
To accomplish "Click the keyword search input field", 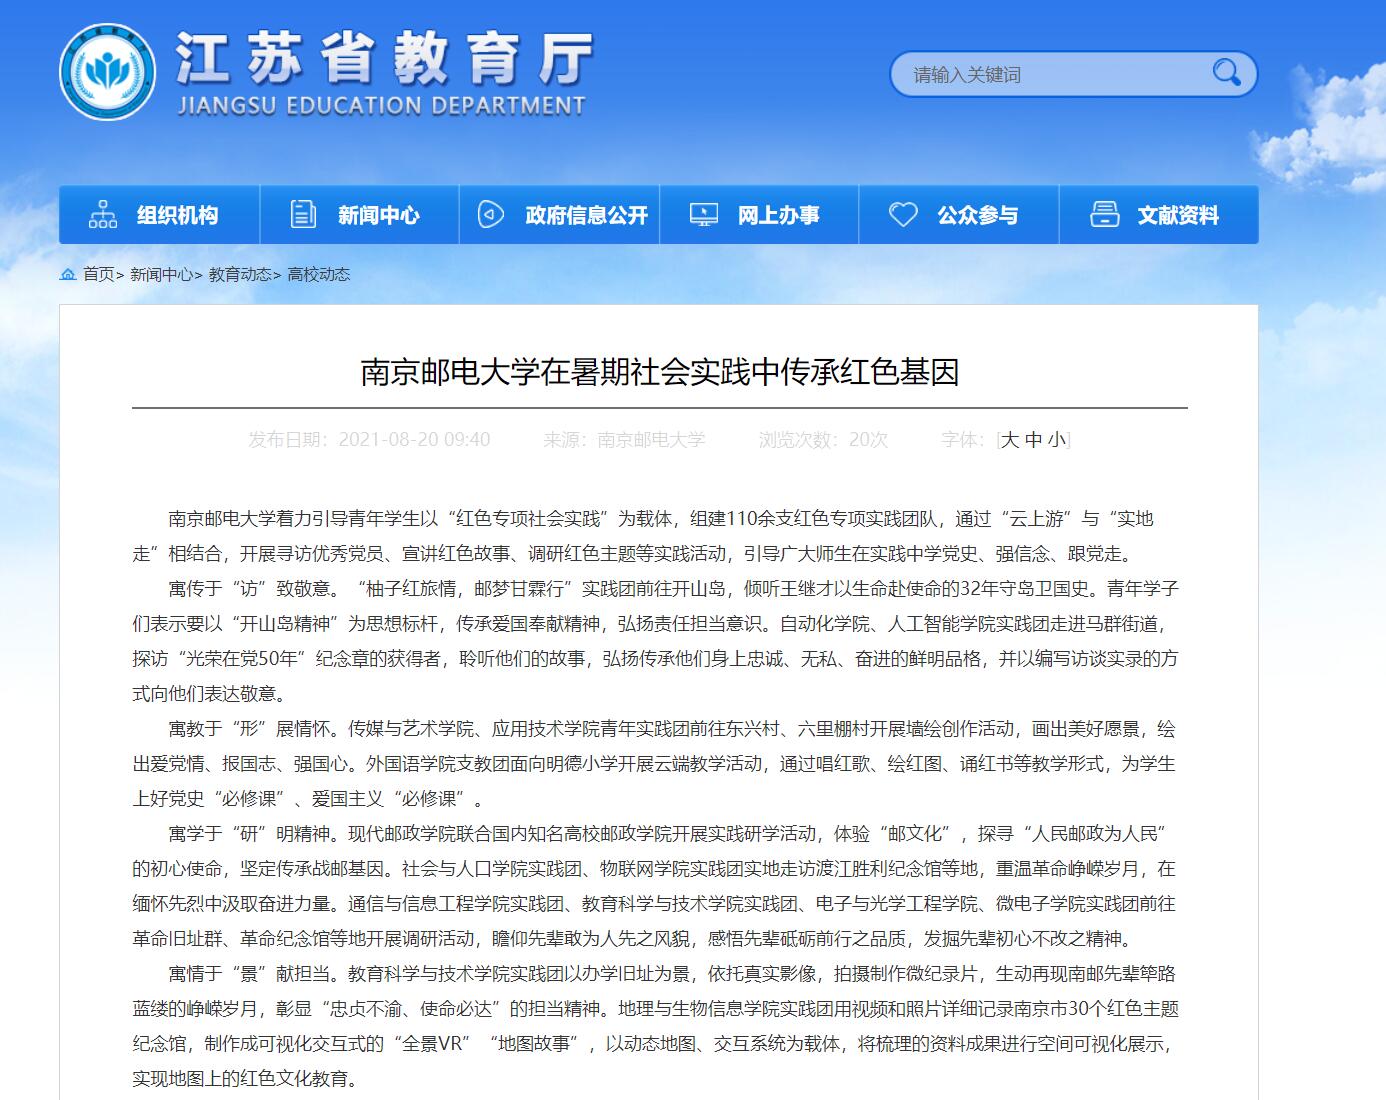I will coord(1050,75).
